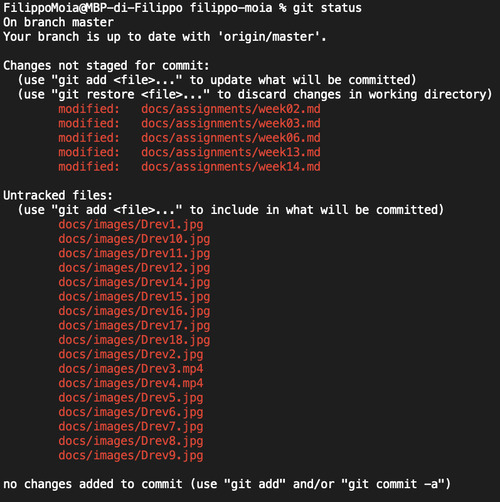This screenshot has height=502, width=500.
Task: Click the docs/images/Drev14.jpg line
Action: pos(134,283)
